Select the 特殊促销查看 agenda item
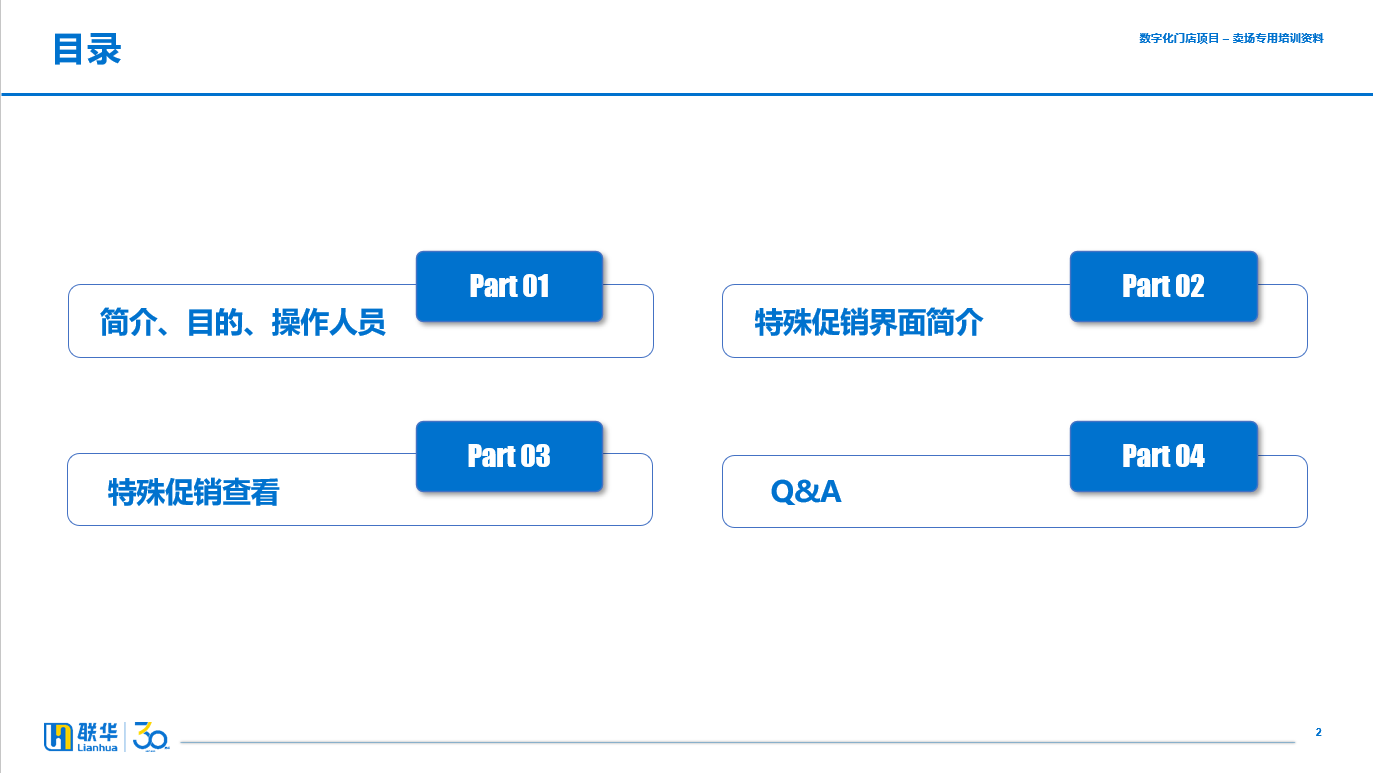This screenshot has height=773, width=1373. pyautogui.click(x=193, y=492)
